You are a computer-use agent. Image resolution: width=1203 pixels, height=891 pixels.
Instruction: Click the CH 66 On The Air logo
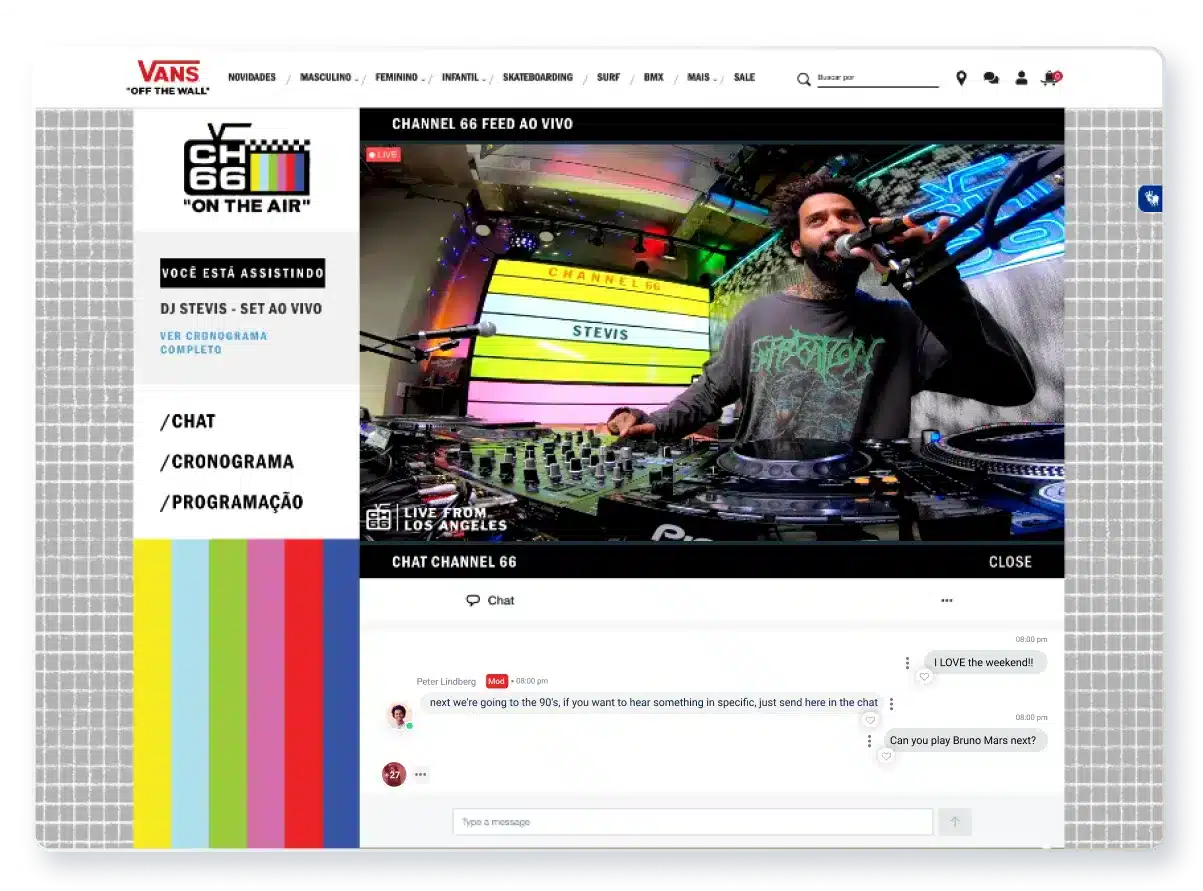(247, 167)
